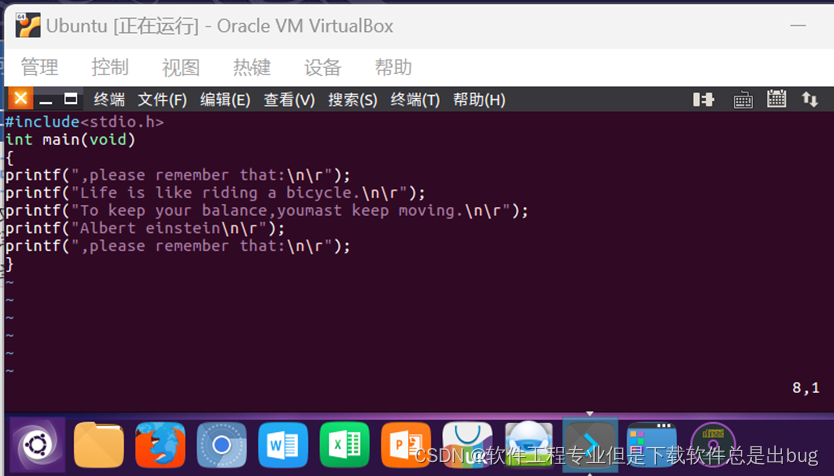Open the VirtualBox 控制 menu
The image size is (834, 476).
click(x=110, y=68)
